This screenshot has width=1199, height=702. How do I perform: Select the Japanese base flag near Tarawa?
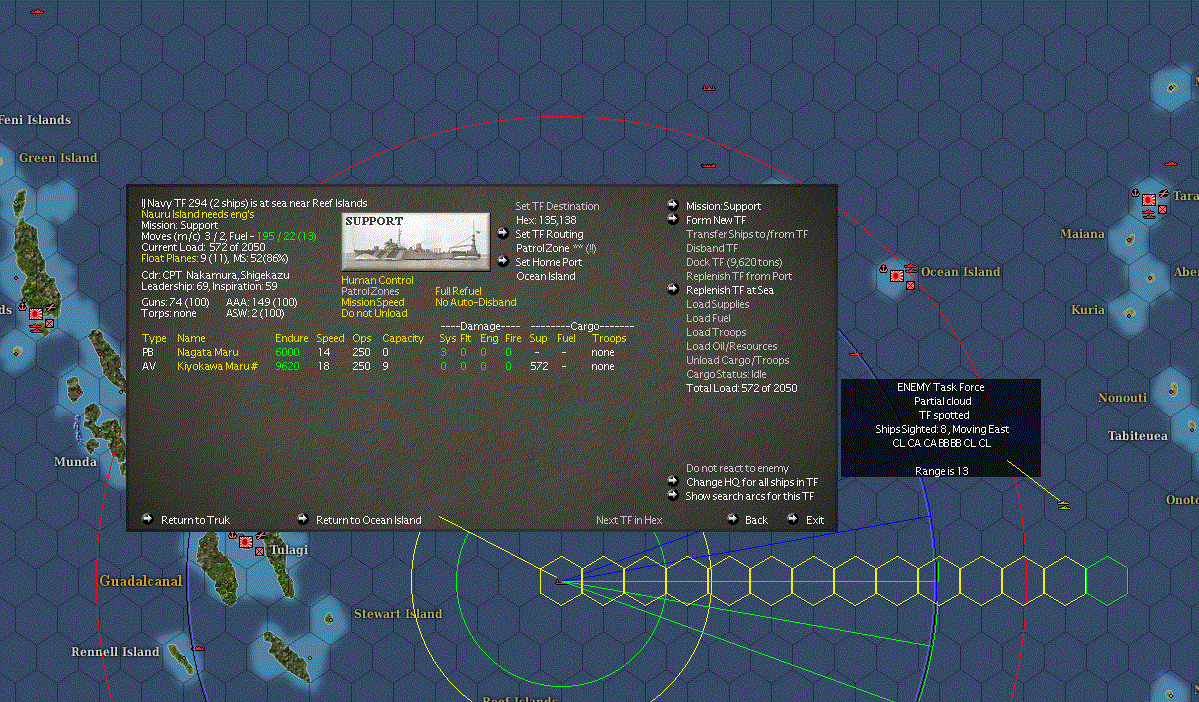(x=1149, y=200)
